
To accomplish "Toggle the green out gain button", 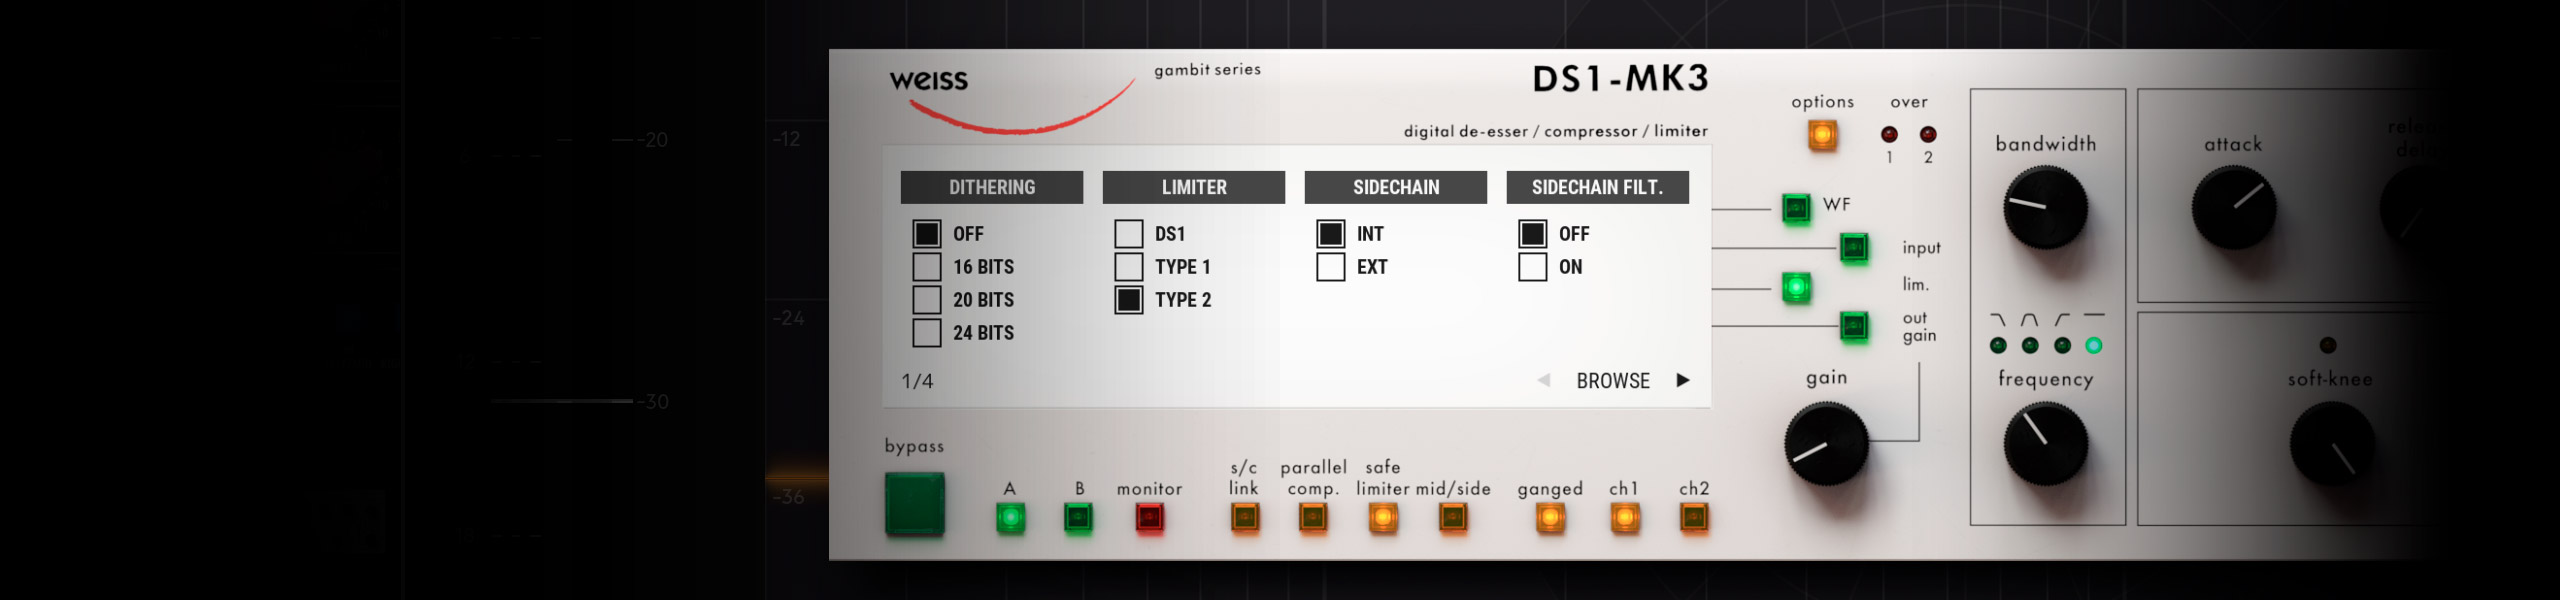I will pyautogui.click(x=1854, y=326).
